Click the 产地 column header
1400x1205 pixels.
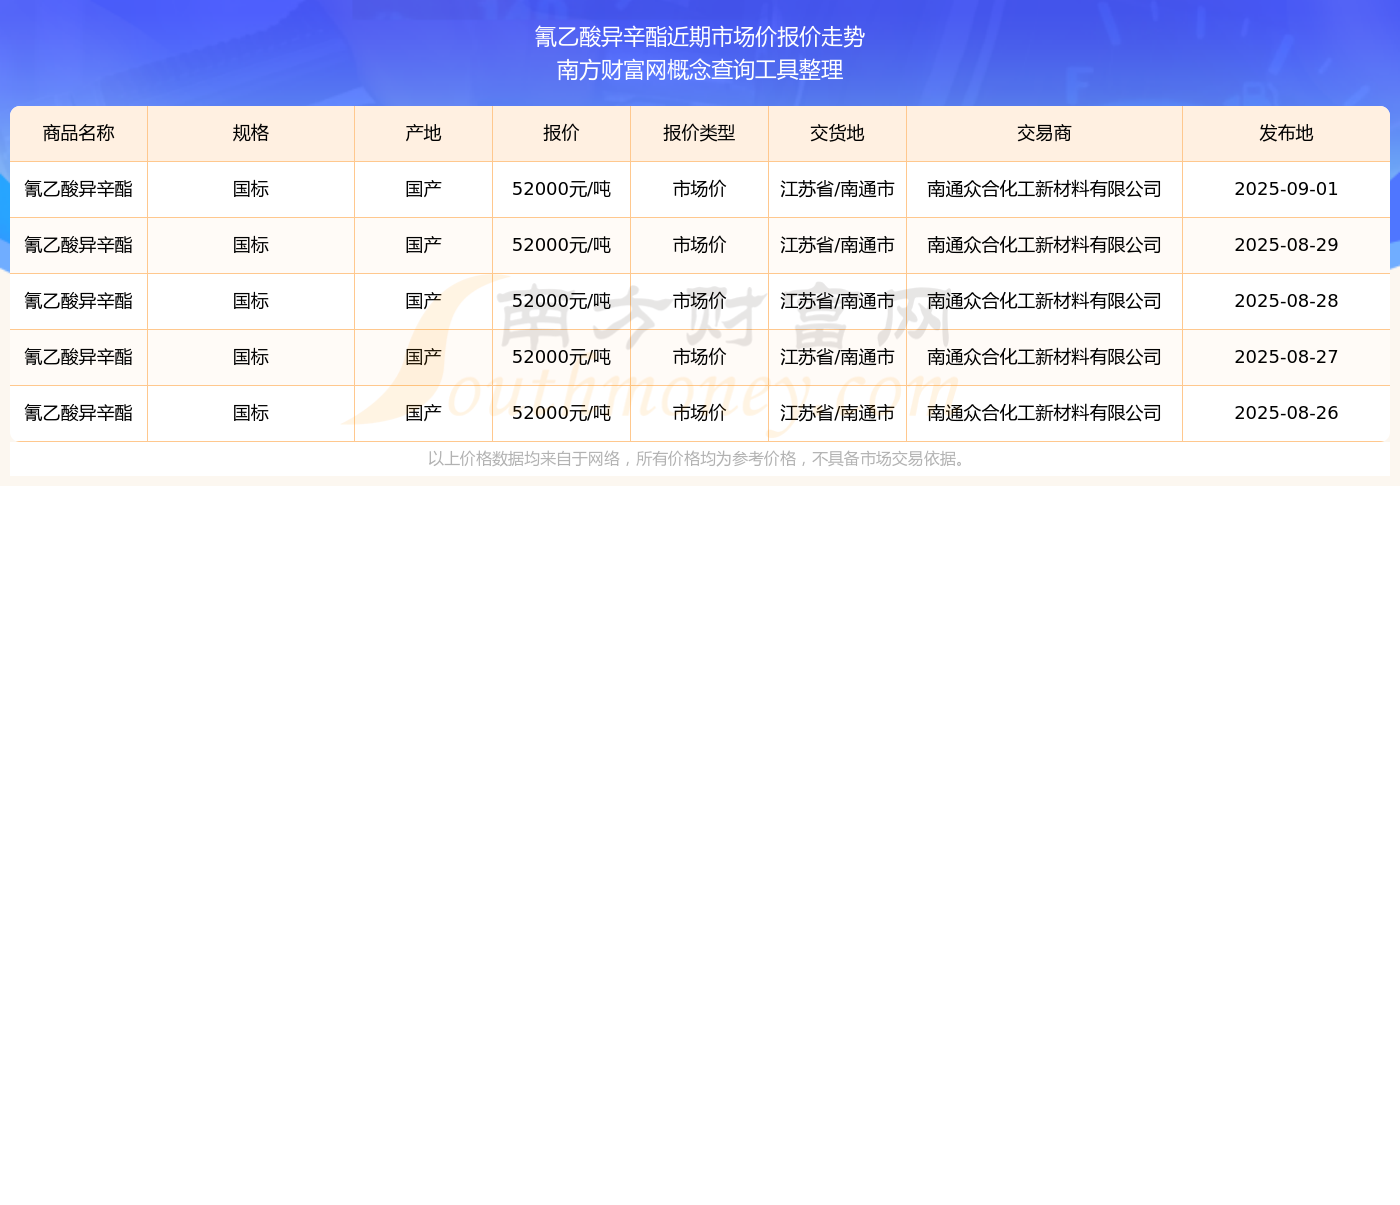423,134
